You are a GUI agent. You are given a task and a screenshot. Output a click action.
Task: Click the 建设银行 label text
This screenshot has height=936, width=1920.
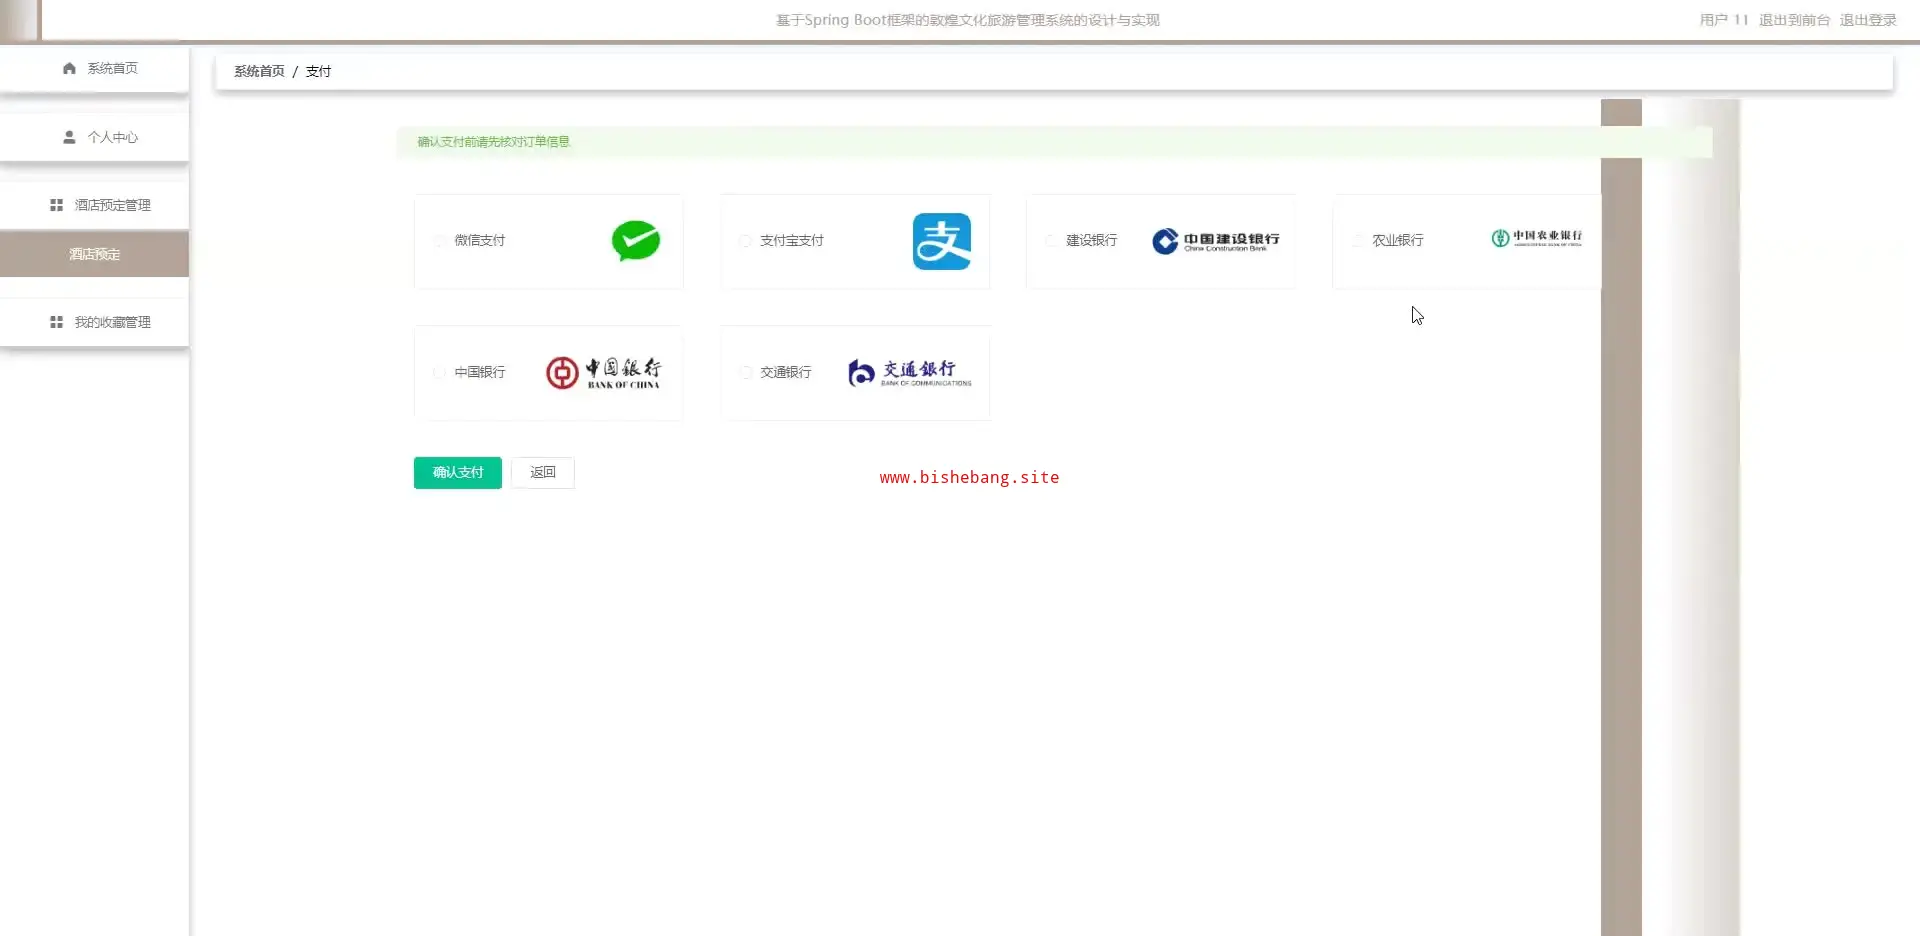tap(1092, 241)
